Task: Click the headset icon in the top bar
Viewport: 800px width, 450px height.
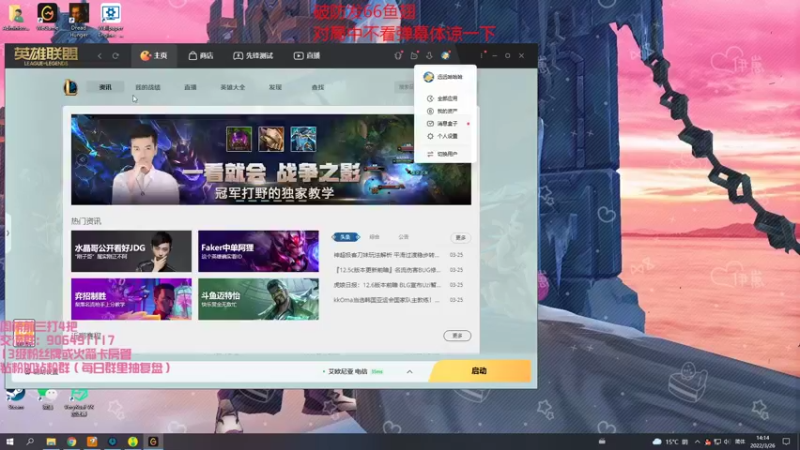Action: point(398,56)
